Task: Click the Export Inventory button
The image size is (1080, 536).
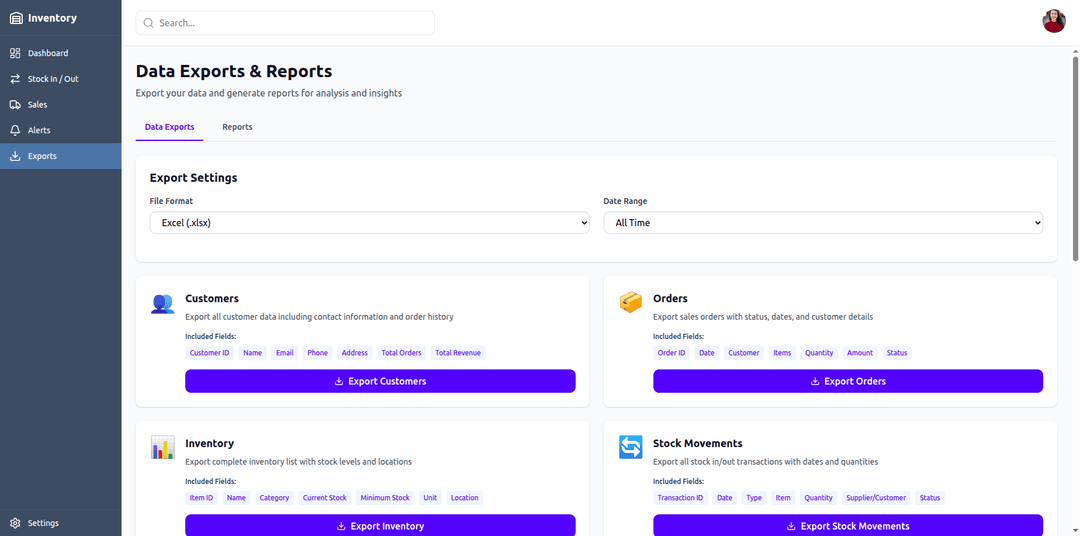Action: tap(380, 526)
